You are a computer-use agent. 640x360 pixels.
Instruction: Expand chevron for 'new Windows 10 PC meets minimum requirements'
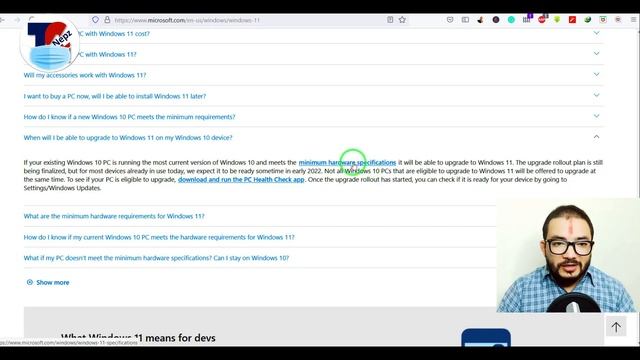[596, 116]
